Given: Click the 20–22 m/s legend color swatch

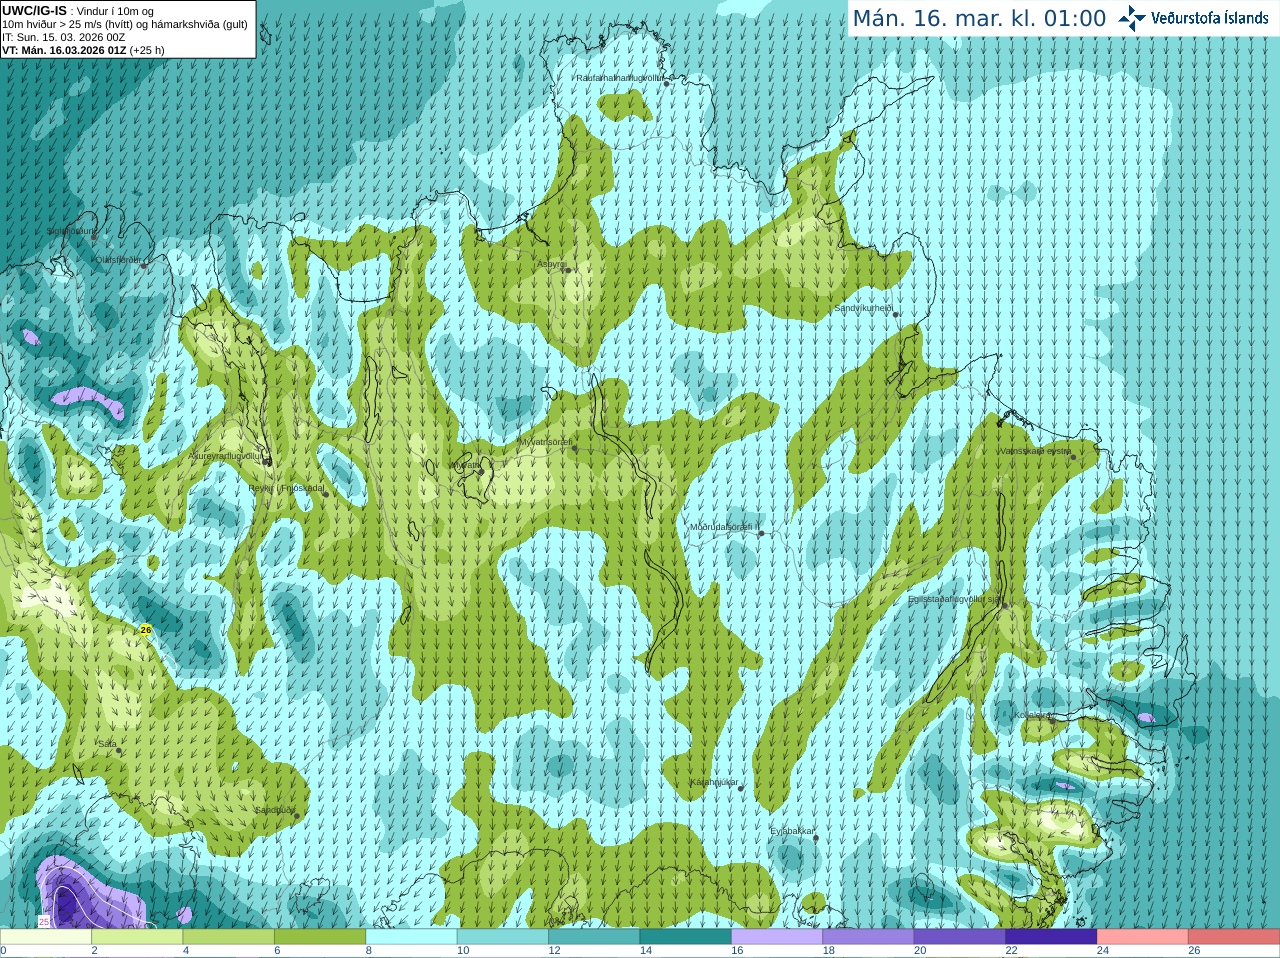Looking at the screenshot, I should 960,937.
